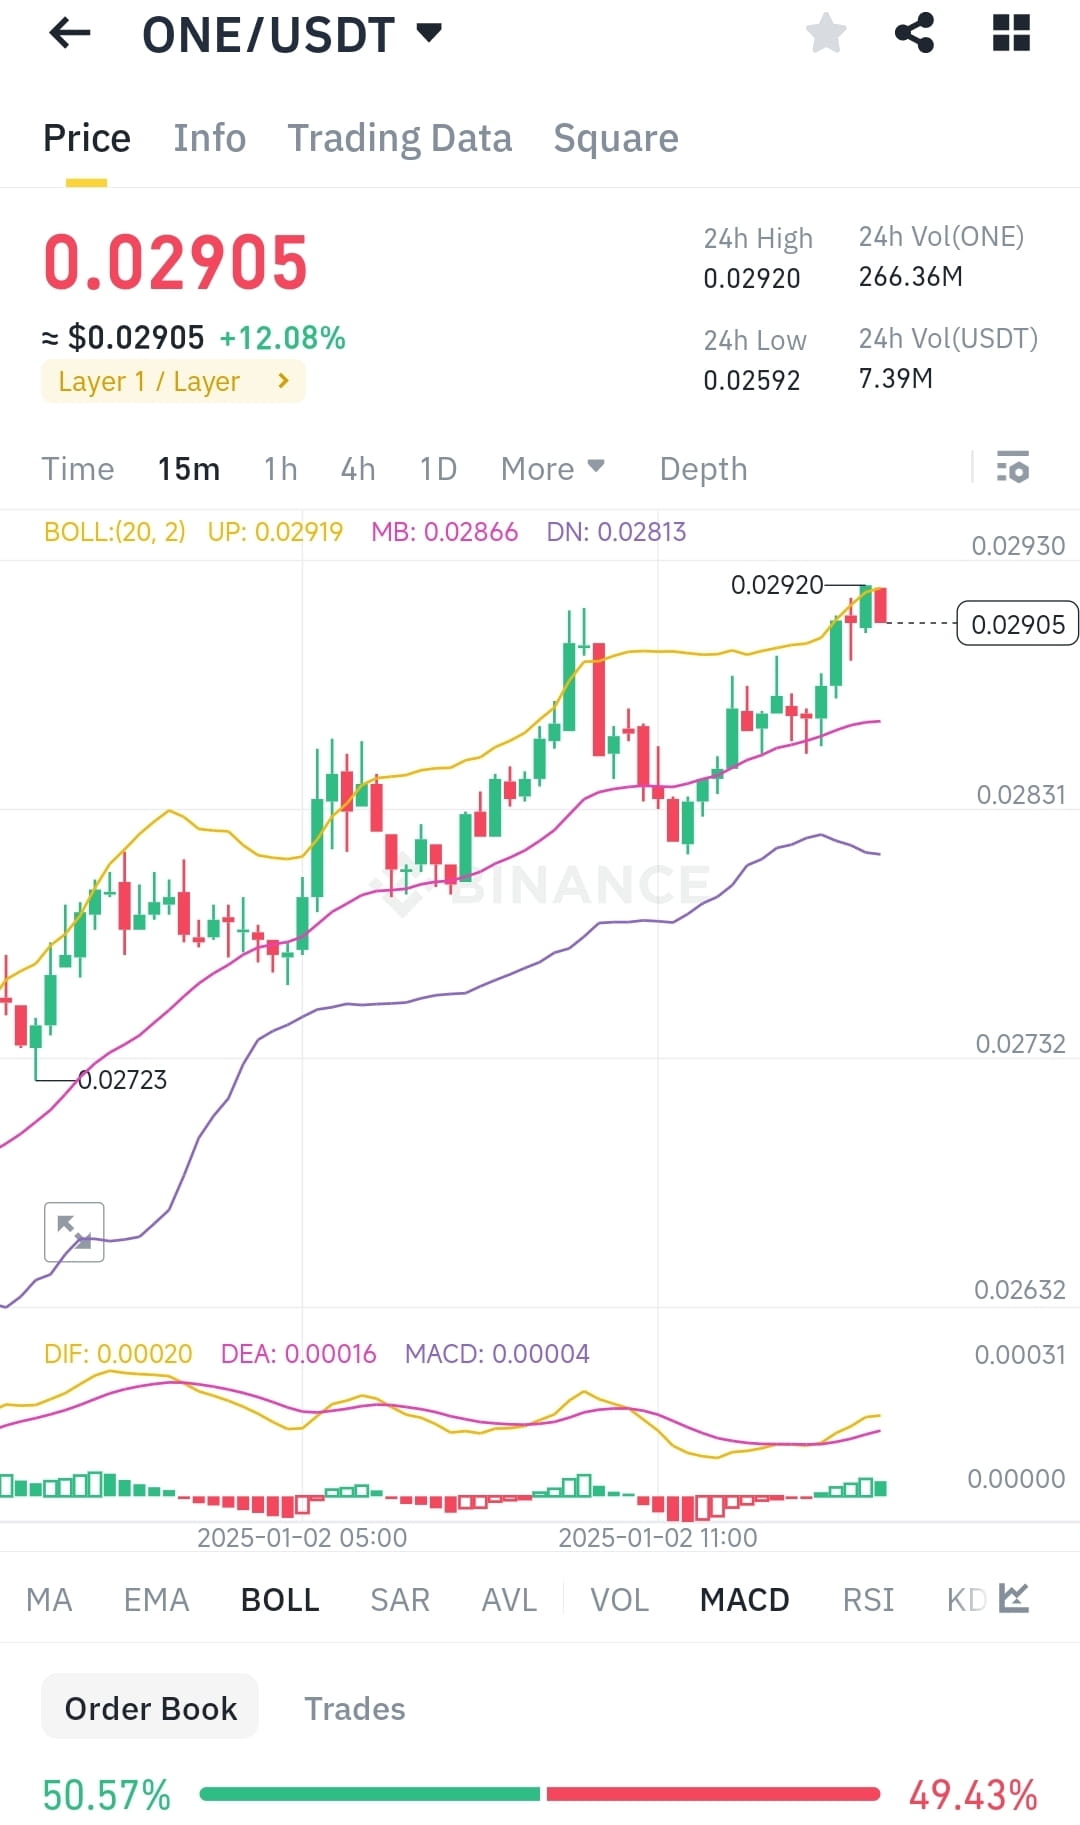Screen dimensions: 1080x1825
Task: Open chart style icon next to KD
Action: pos(1016,1599)
